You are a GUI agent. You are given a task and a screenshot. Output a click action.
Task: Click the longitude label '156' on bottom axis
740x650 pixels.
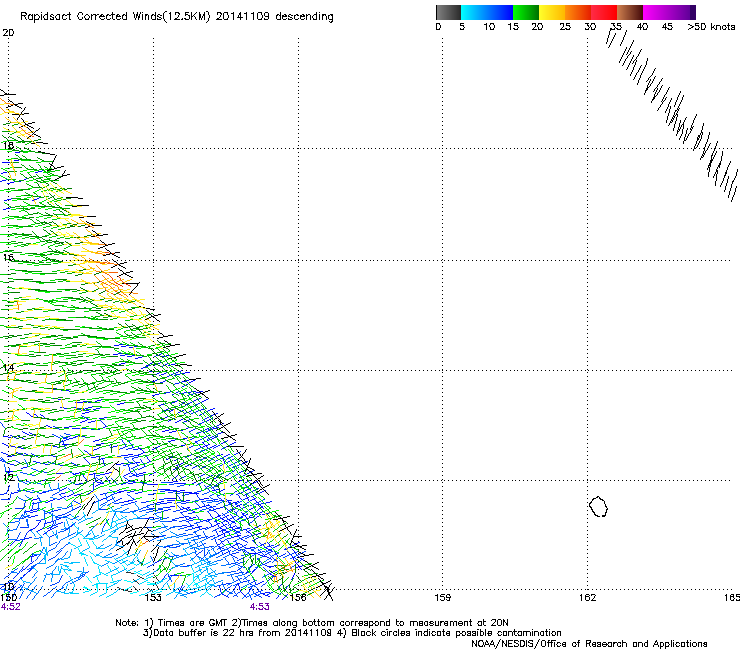298,598
